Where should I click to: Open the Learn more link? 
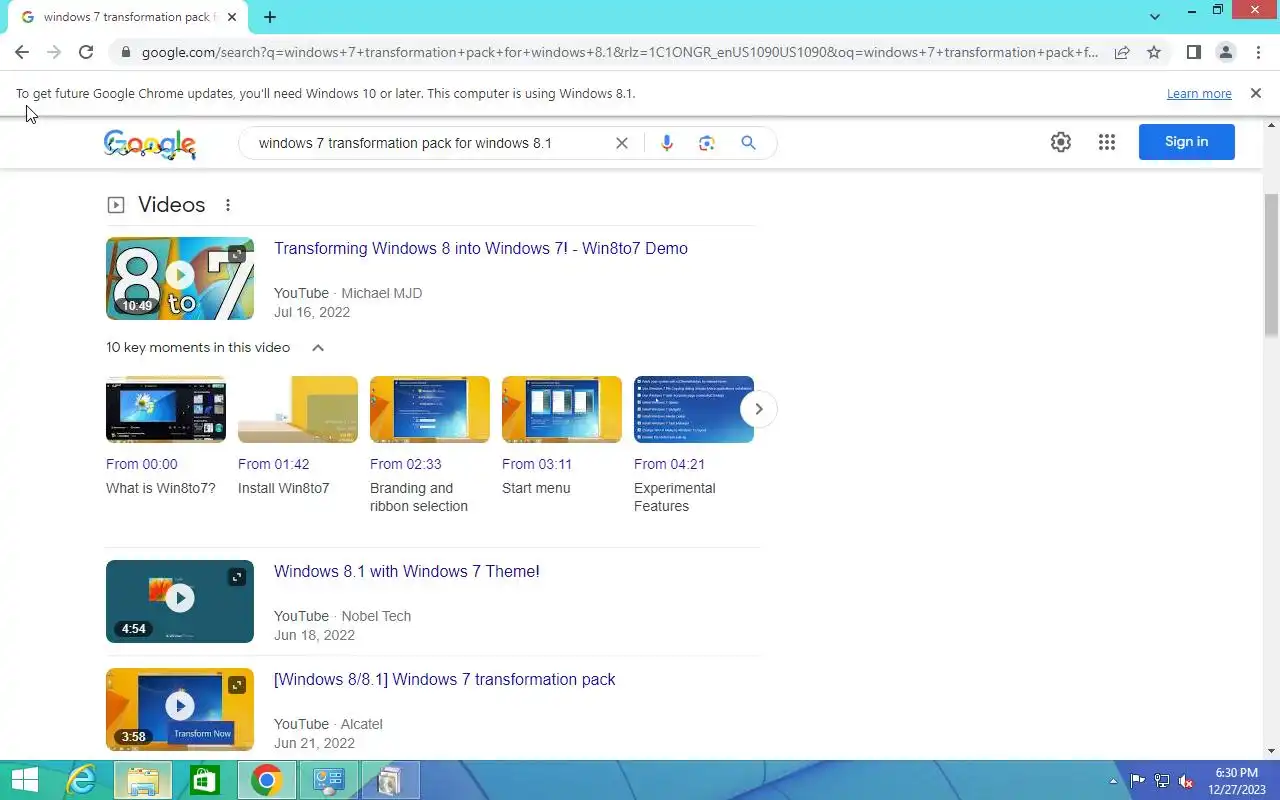coord(1199,93)
